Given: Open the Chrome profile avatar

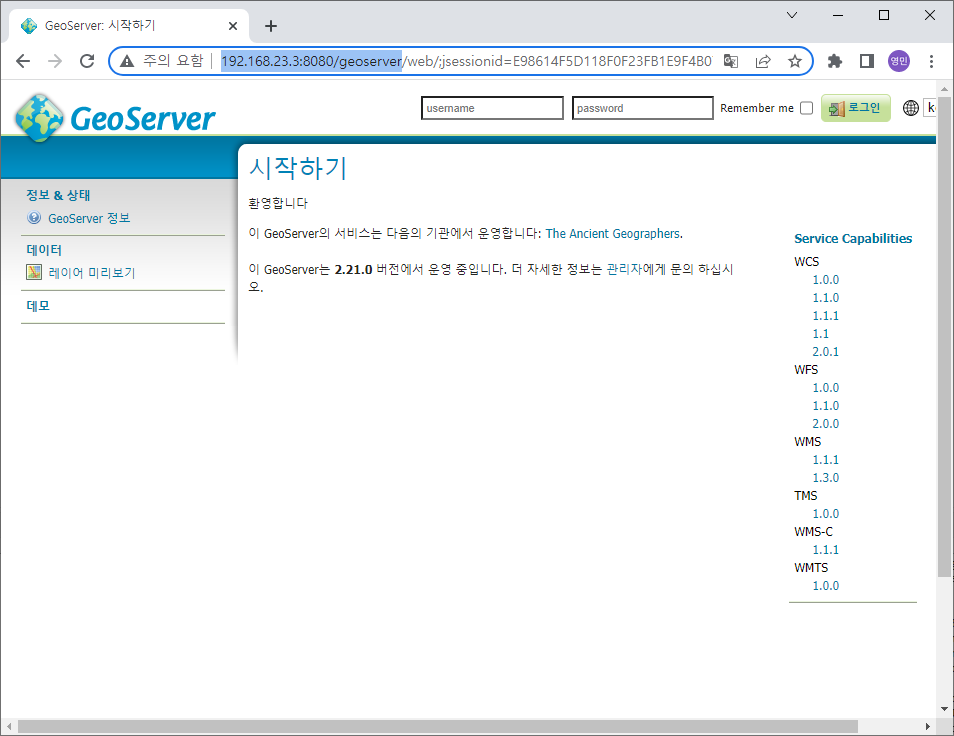Looking at the screenshot, I should click(x=899, y=61).
